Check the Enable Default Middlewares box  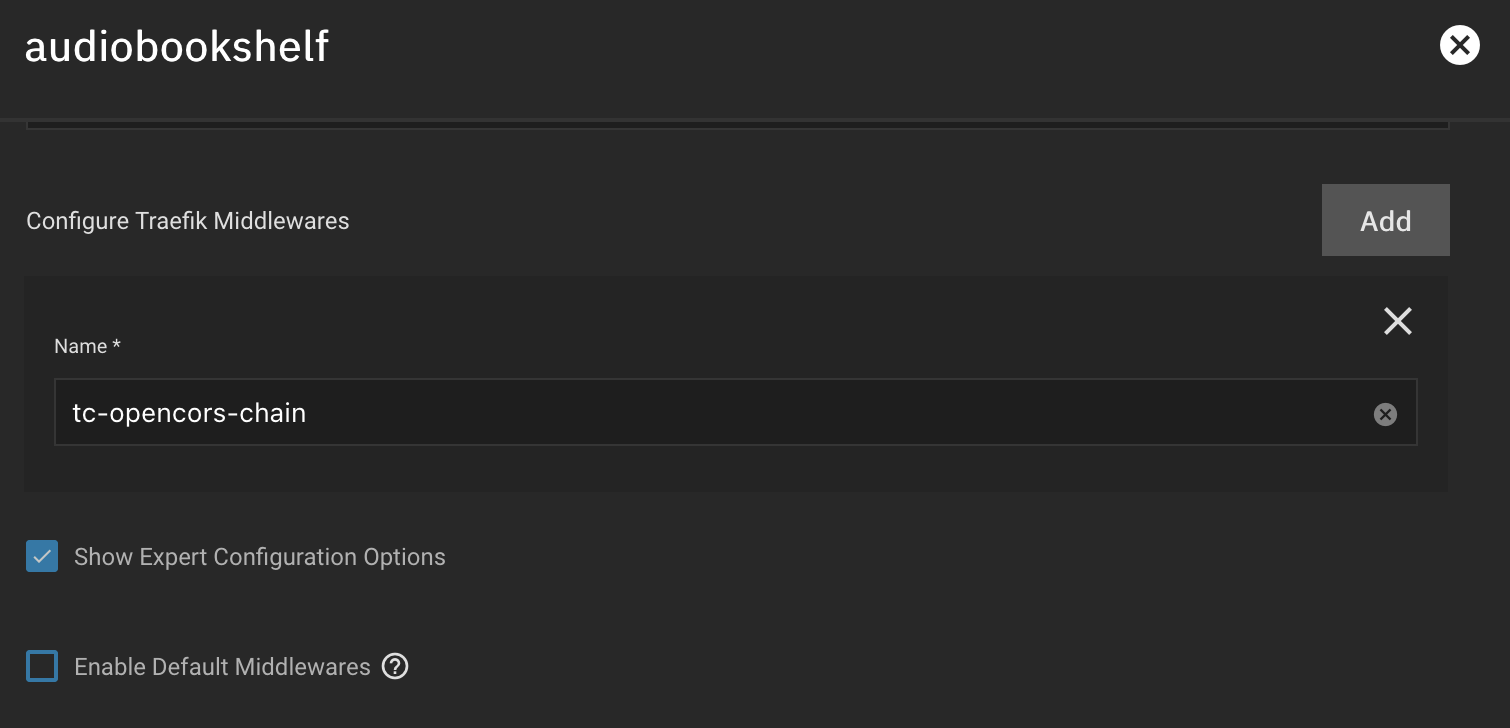click(42, 666)
